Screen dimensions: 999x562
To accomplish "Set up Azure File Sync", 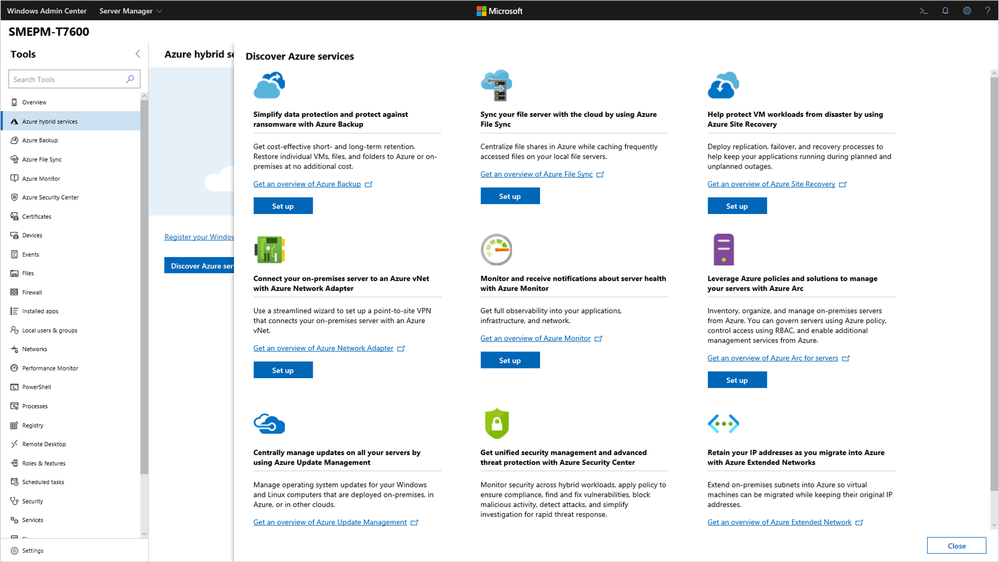I will coord(510,196).
